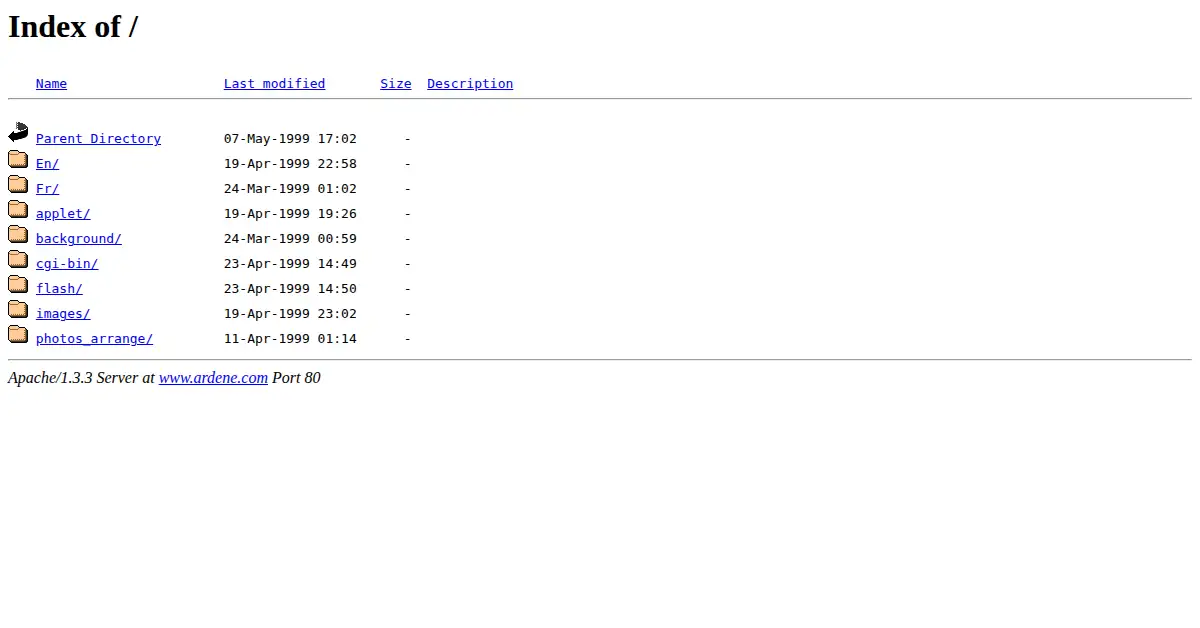Sort the listing by Last modified
This screenshot has width=1200, height=628.
[x=274, y=84]
